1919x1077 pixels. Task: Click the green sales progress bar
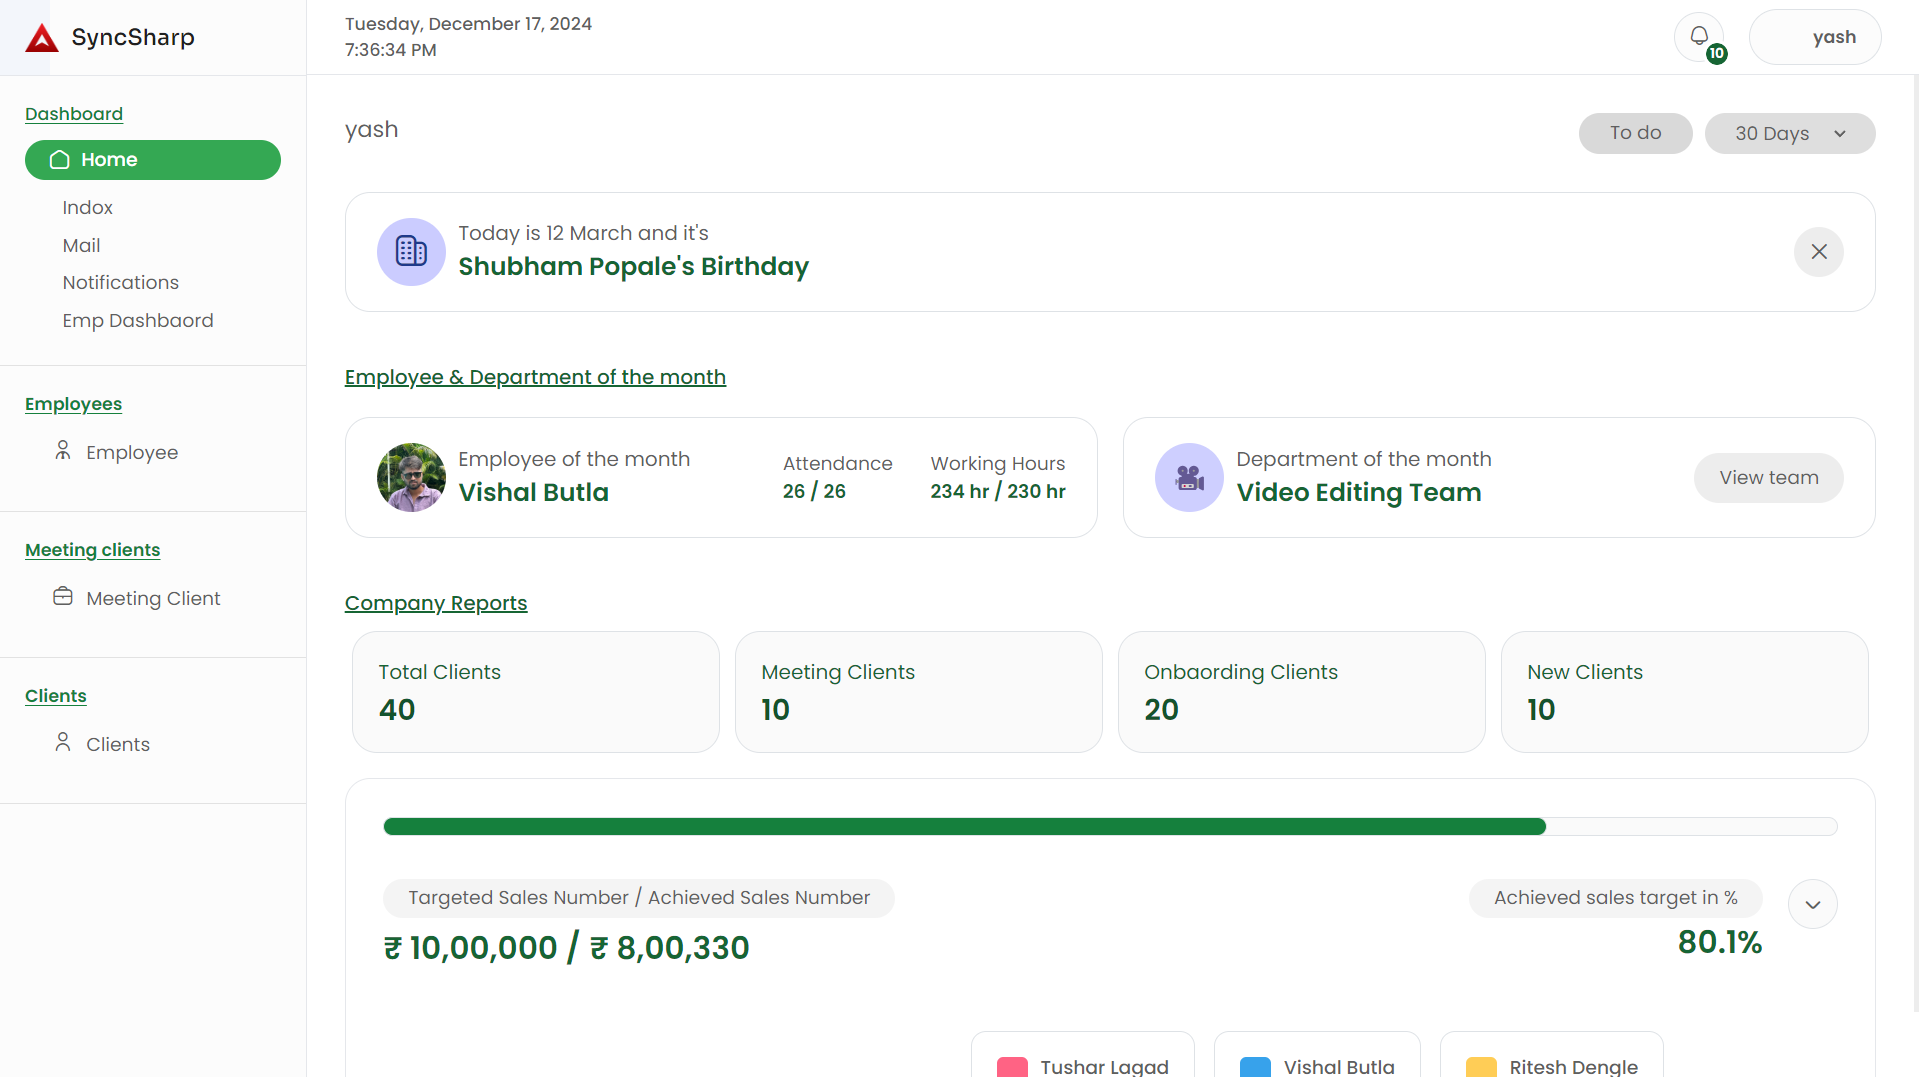tap(964, 827)
